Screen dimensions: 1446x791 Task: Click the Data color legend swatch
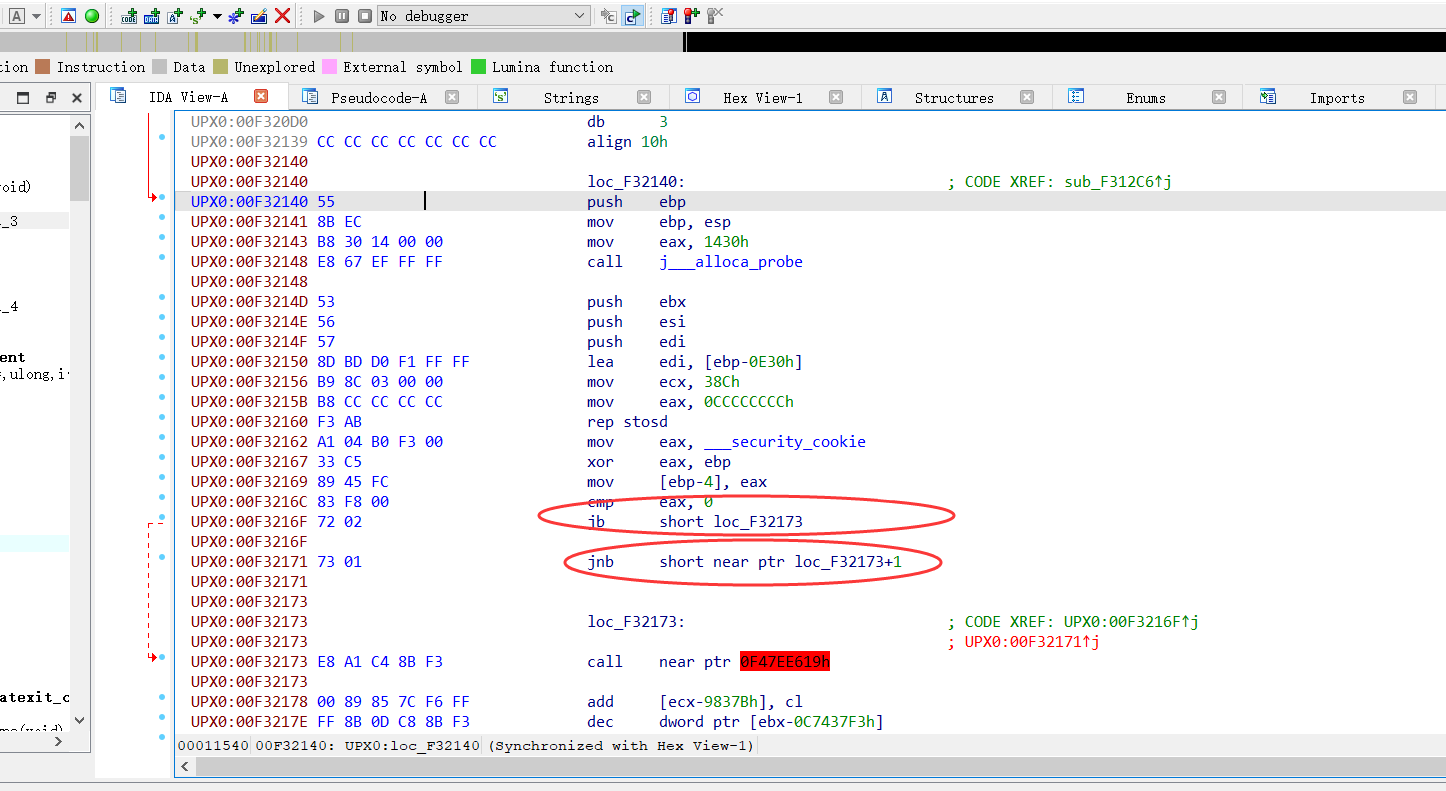(159, 67)
